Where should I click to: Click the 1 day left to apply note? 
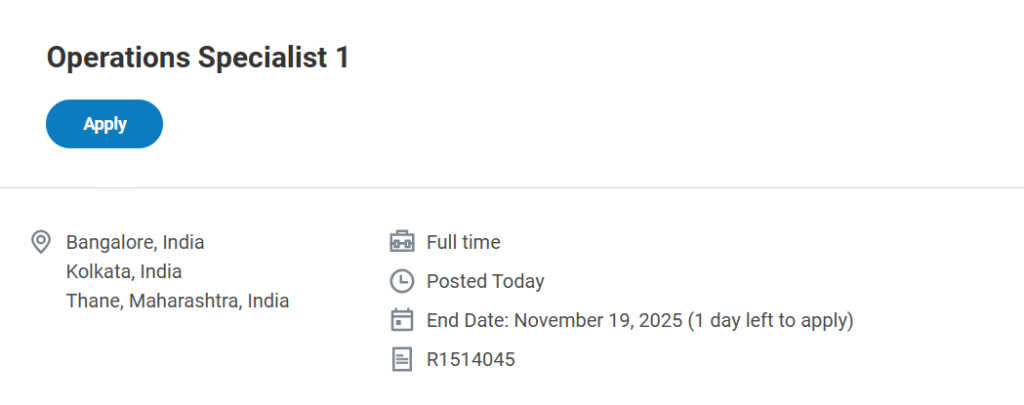pos(771,320)
